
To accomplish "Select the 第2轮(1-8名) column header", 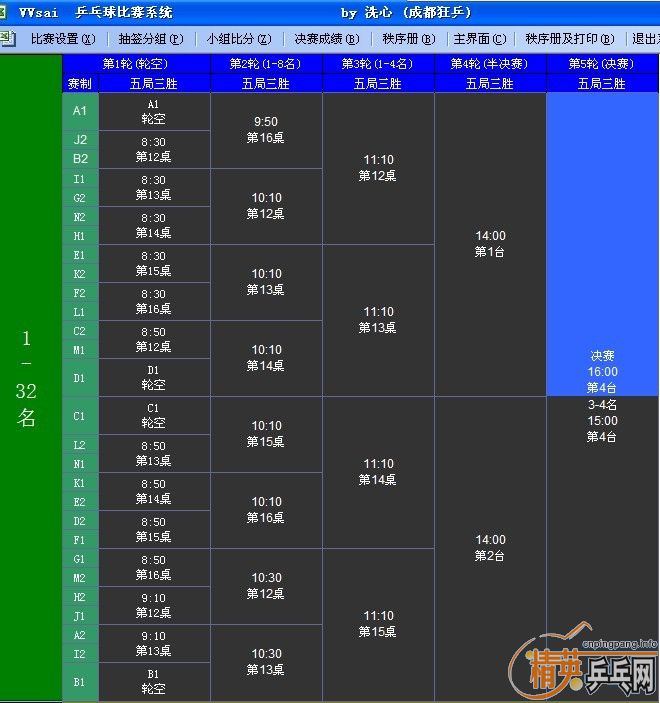I will [x=266, y=64].
